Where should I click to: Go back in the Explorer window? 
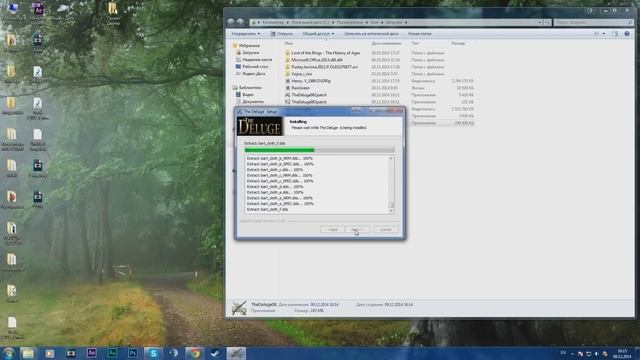coord(231,22)
